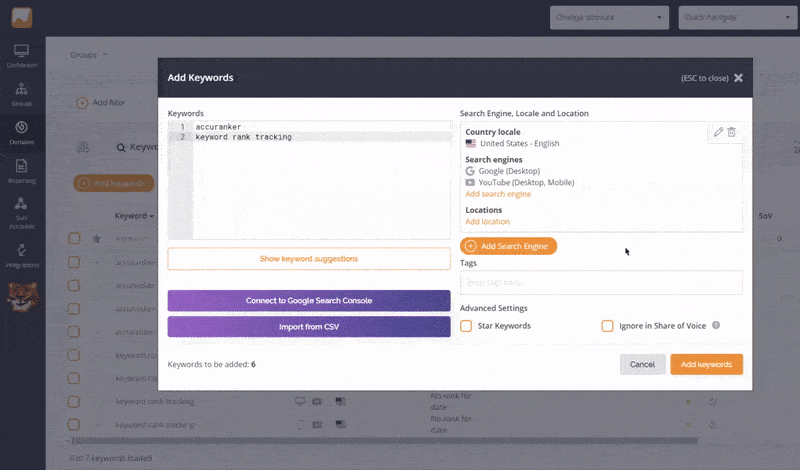Click Show keyword suggestions button
Viewport: 800px width, 470px height.
(309, 259)
